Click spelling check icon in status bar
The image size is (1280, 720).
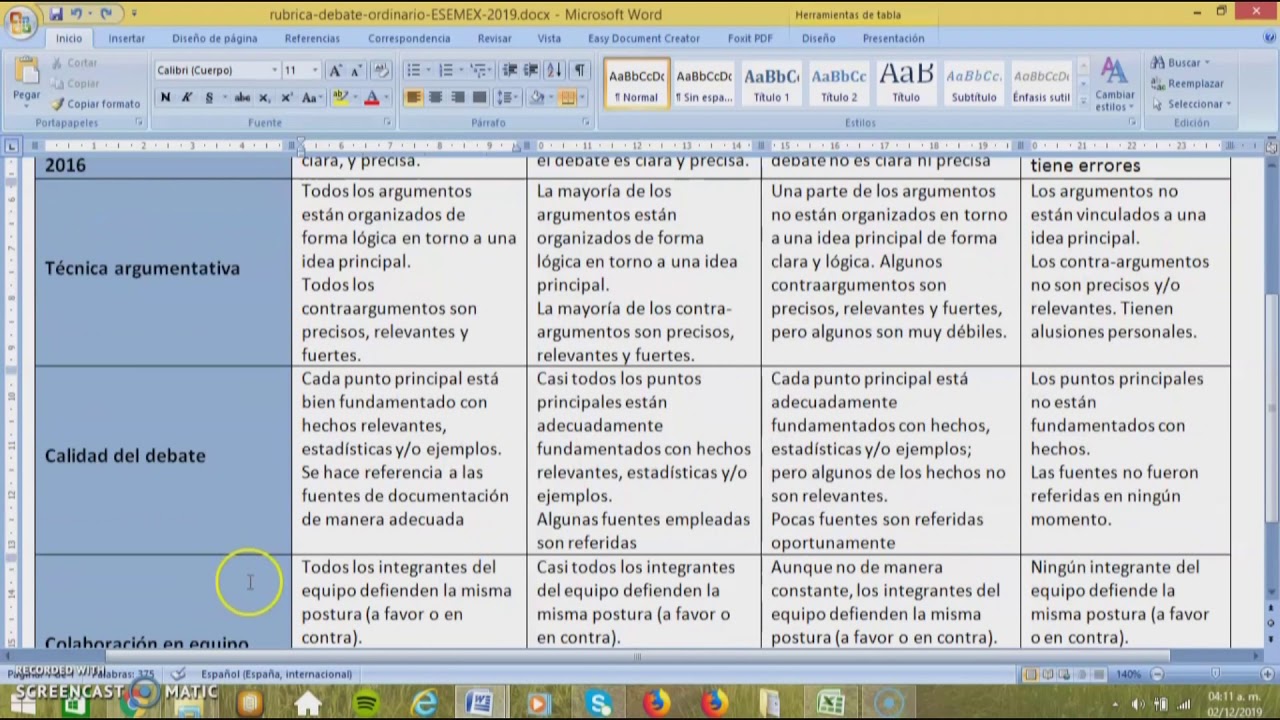click(x=177, y=674)
